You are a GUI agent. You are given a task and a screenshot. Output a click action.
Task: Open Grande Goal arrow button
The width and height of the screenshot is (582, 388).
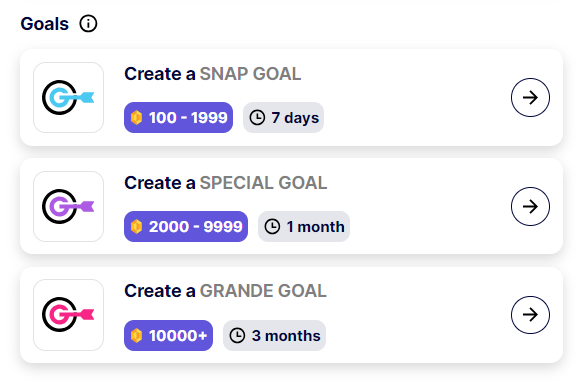[x=530, y=315]
